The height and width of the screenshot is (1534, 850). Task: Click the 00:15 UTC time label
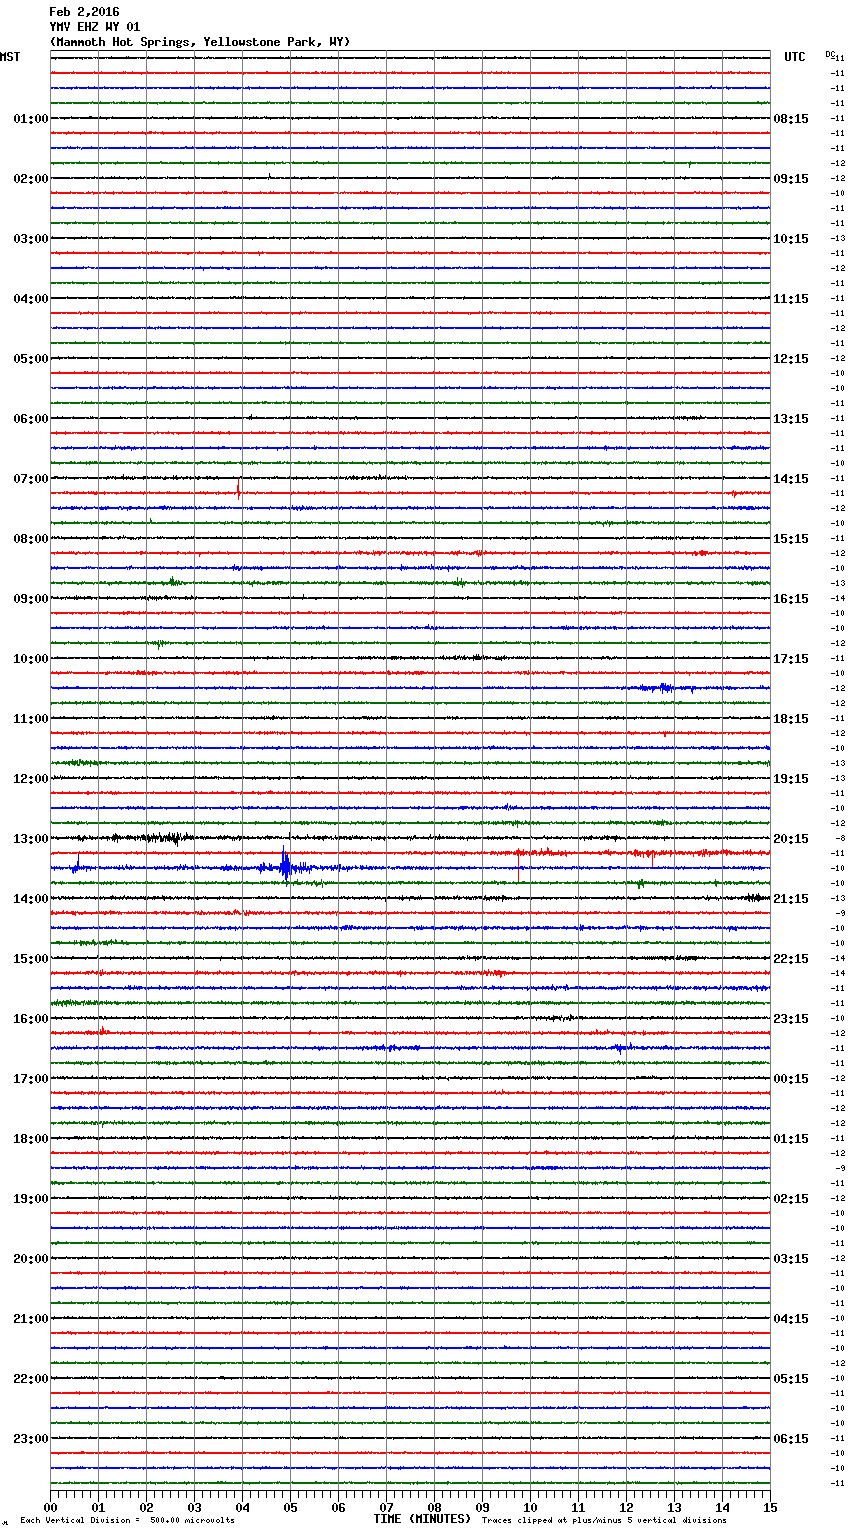791,1079
